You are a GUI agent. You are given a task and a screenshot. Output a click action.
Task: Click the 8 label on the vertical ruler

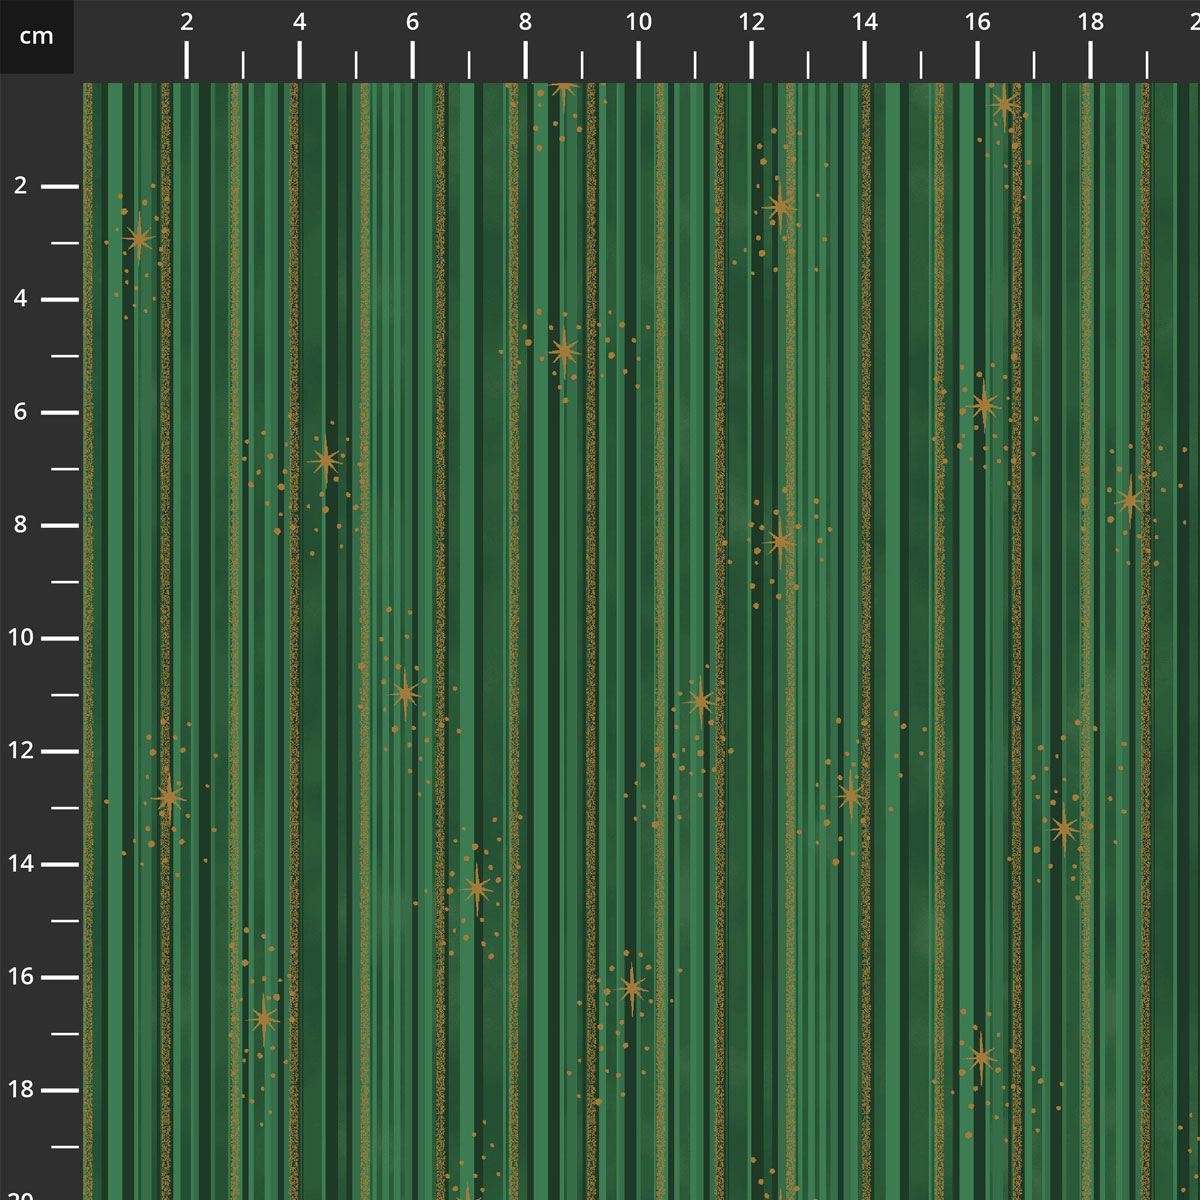click(21, 525)
